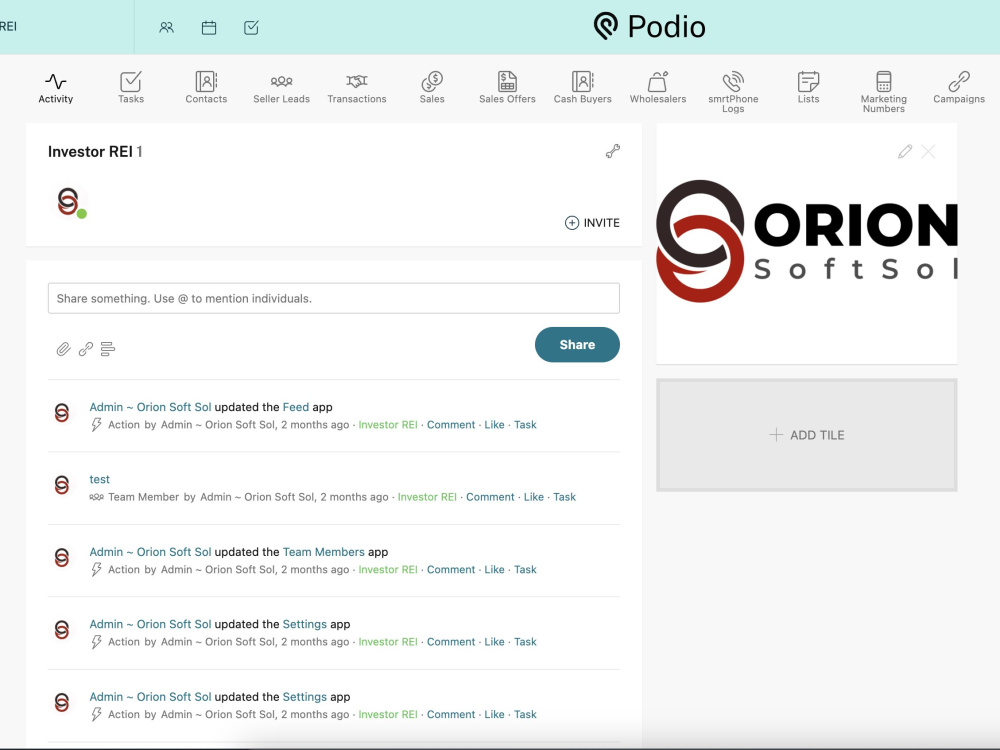1000x750 pixels.
Task: Click Investor REI link on test post
Action: [x=427, y=497]
